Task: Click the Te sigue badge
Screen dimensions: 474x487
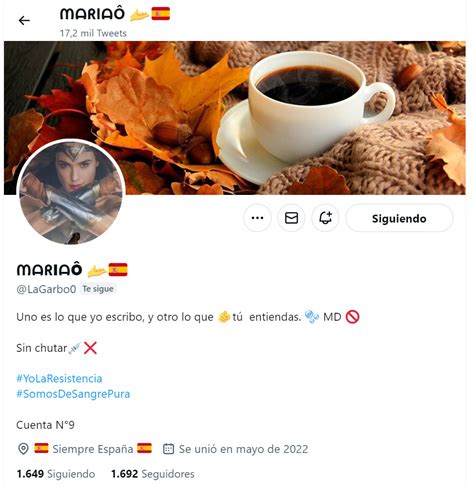Action: 98,289
